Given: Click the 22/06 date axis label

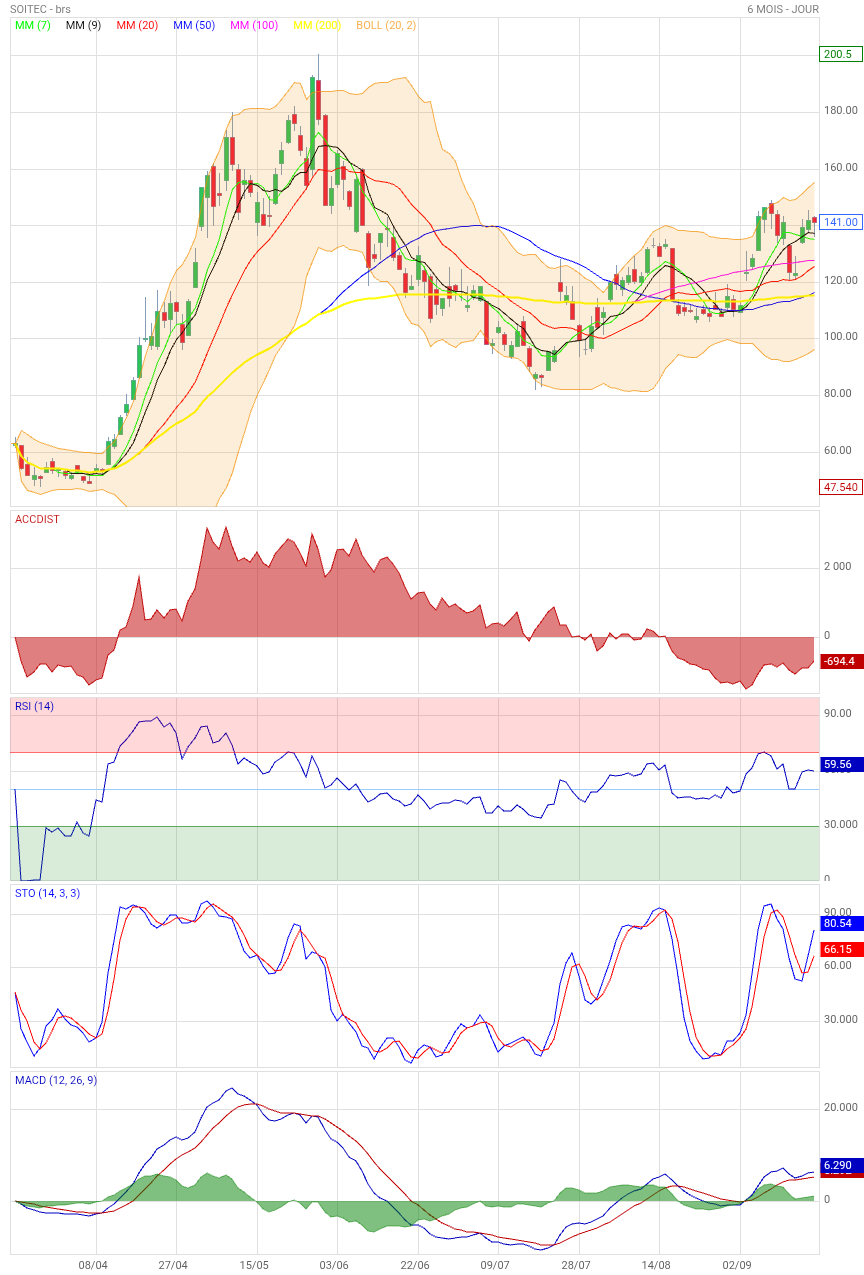Looking at the screenshot, I should (415, 1264).
